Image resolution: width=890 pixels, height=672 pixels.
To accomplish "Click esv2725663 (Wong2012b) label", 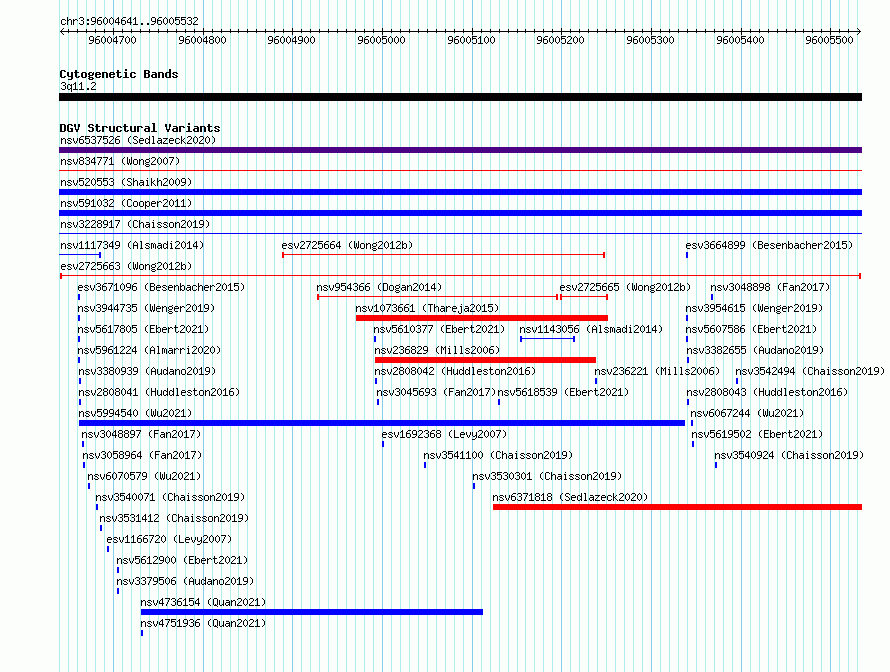I will pos(126,266).
